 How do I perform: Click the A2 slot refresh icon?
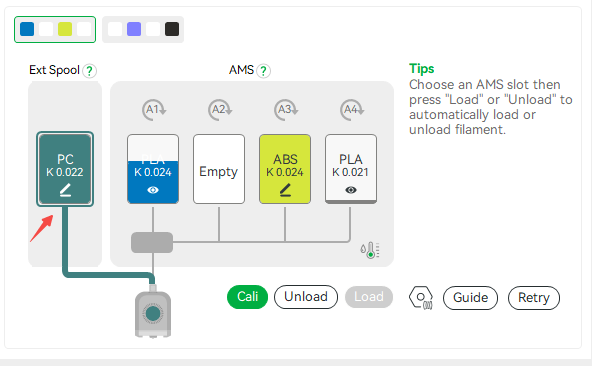[x=220, y=110]
